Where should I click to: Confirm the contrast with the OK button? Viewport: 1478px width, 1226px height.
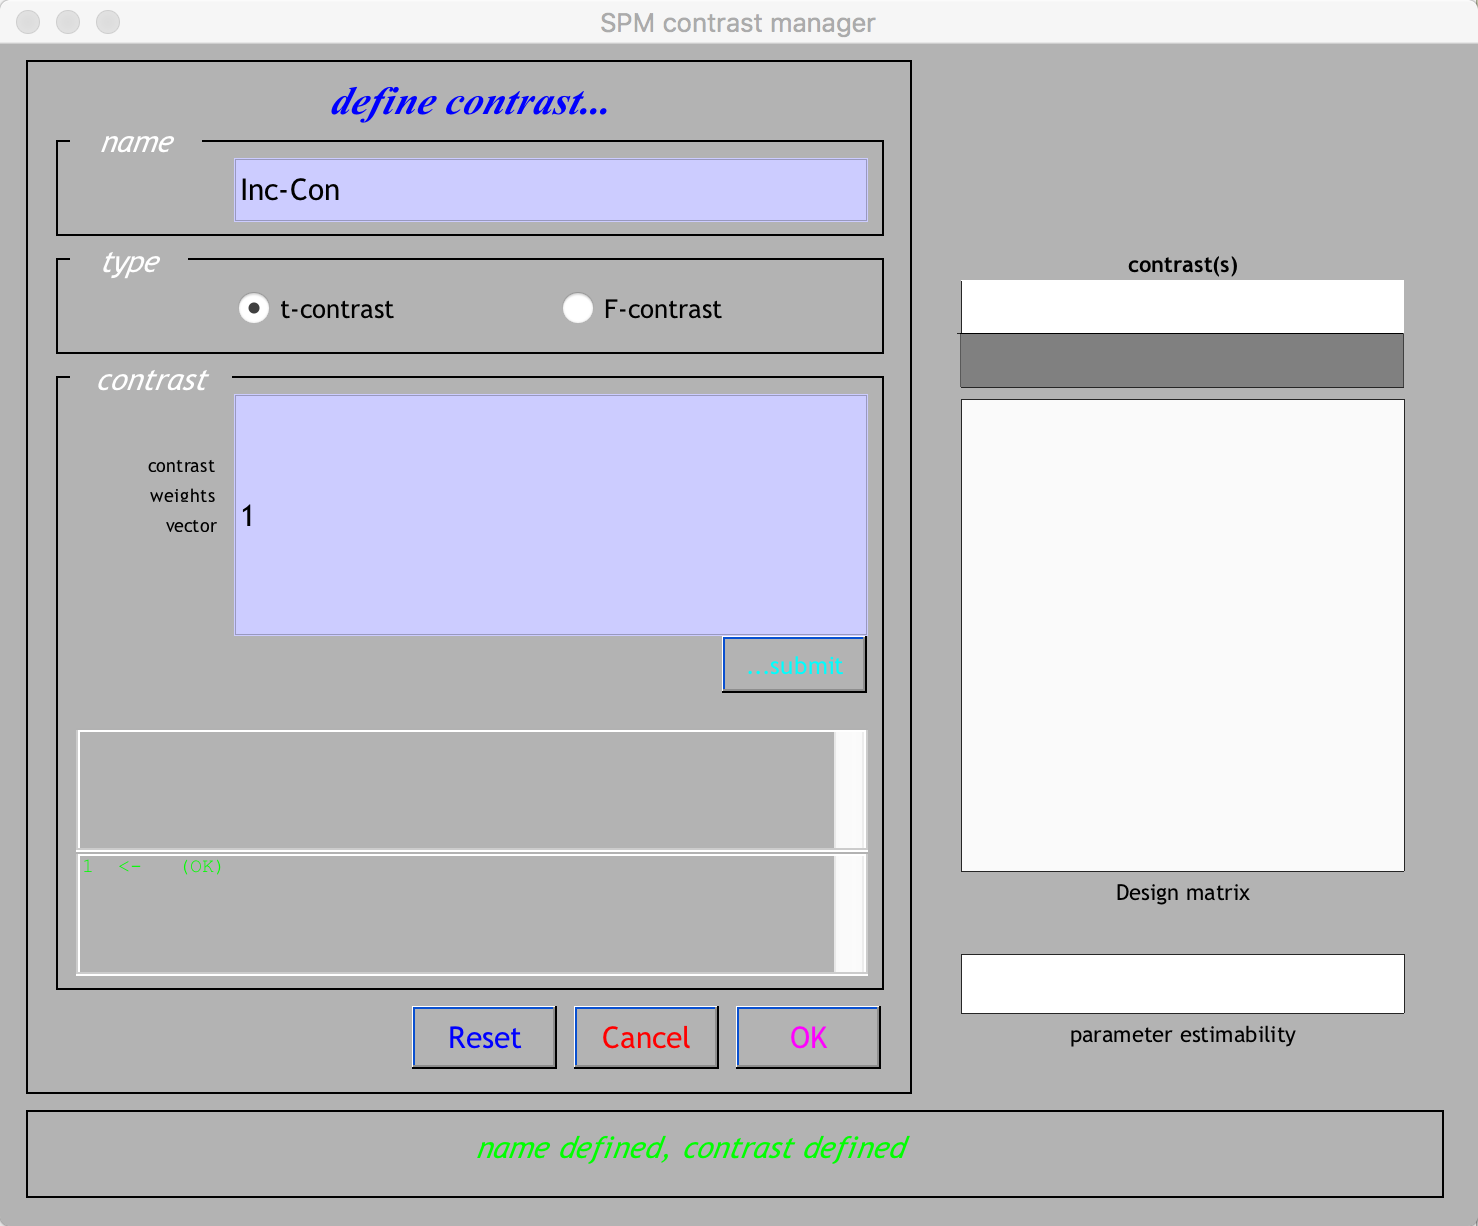click(x=808, y=1037)
